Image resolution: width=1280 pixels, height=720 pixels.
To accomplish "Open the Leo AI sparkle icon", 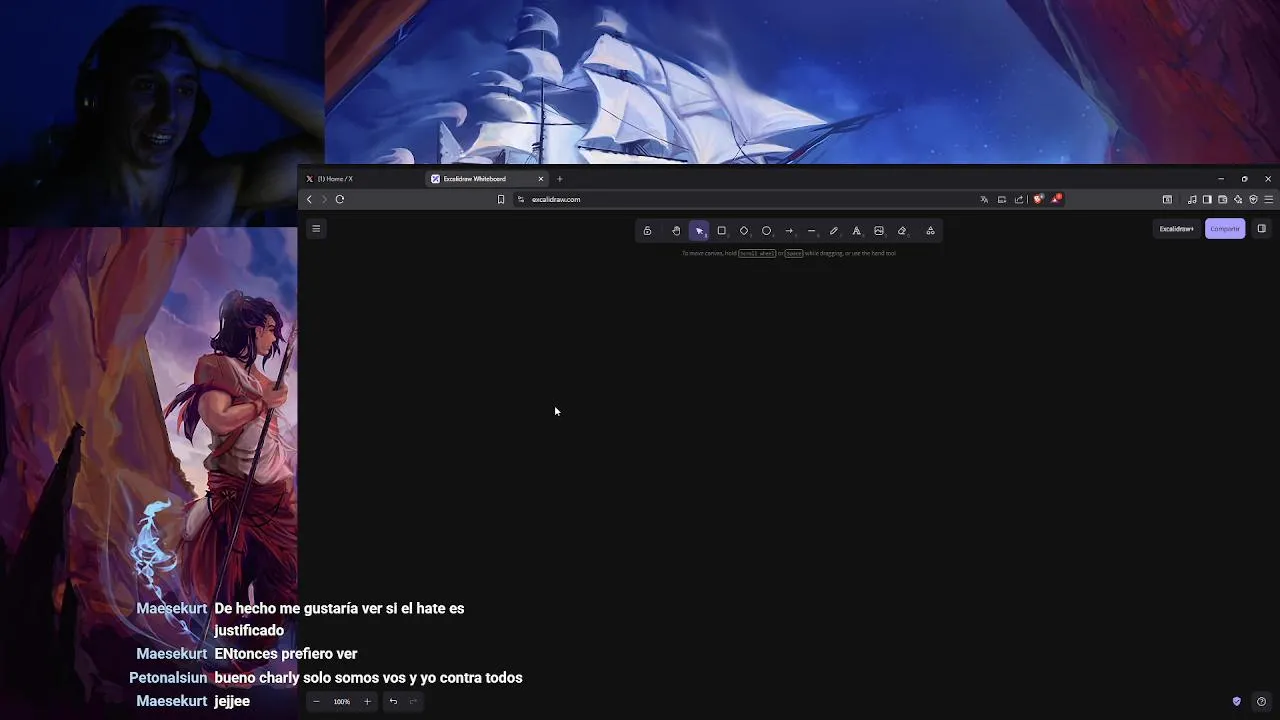I will (1238, 199).
